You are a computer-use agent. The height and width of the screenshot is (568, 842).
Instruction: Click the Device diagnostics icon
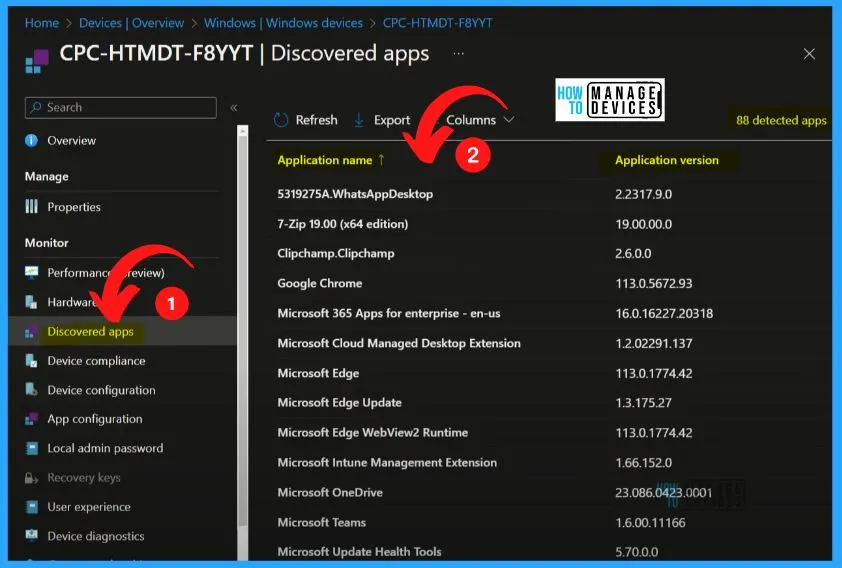pyautogui.click(x=32, y=536)
